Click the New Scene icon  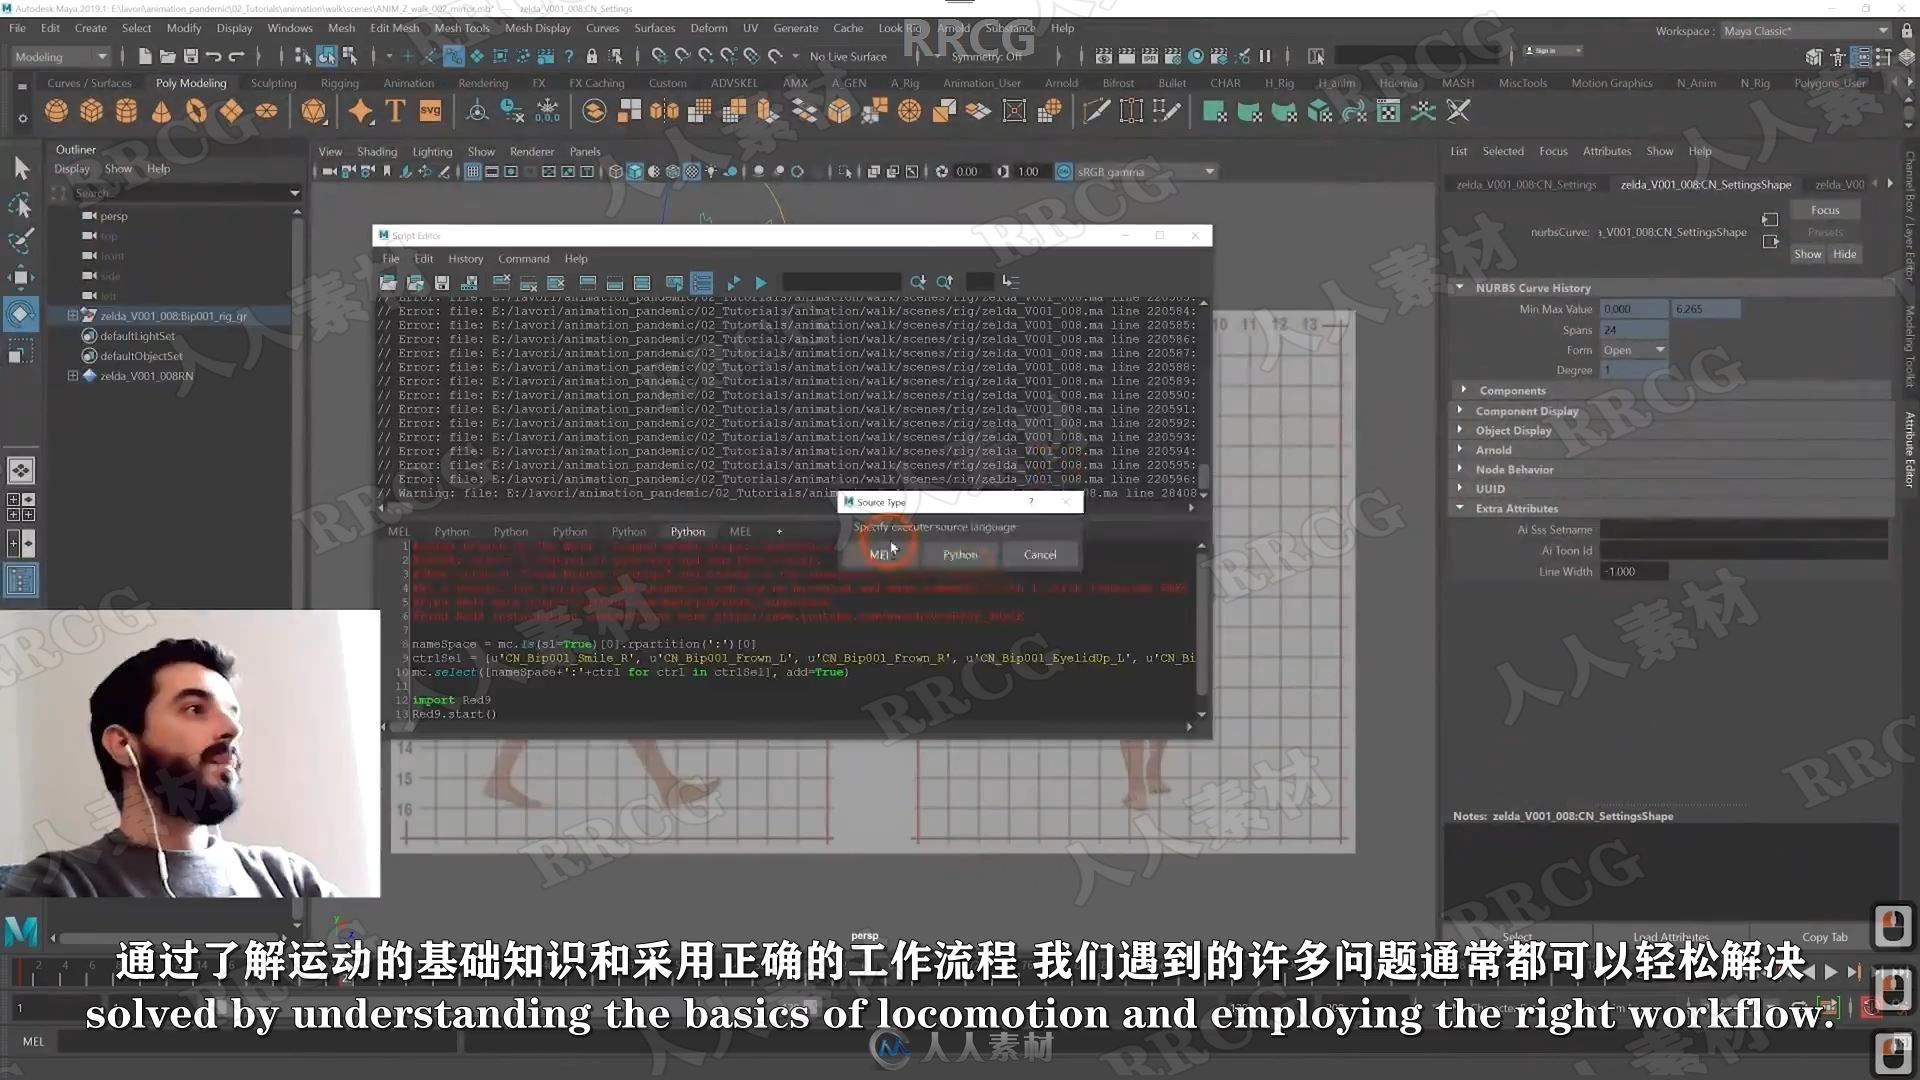145,57
